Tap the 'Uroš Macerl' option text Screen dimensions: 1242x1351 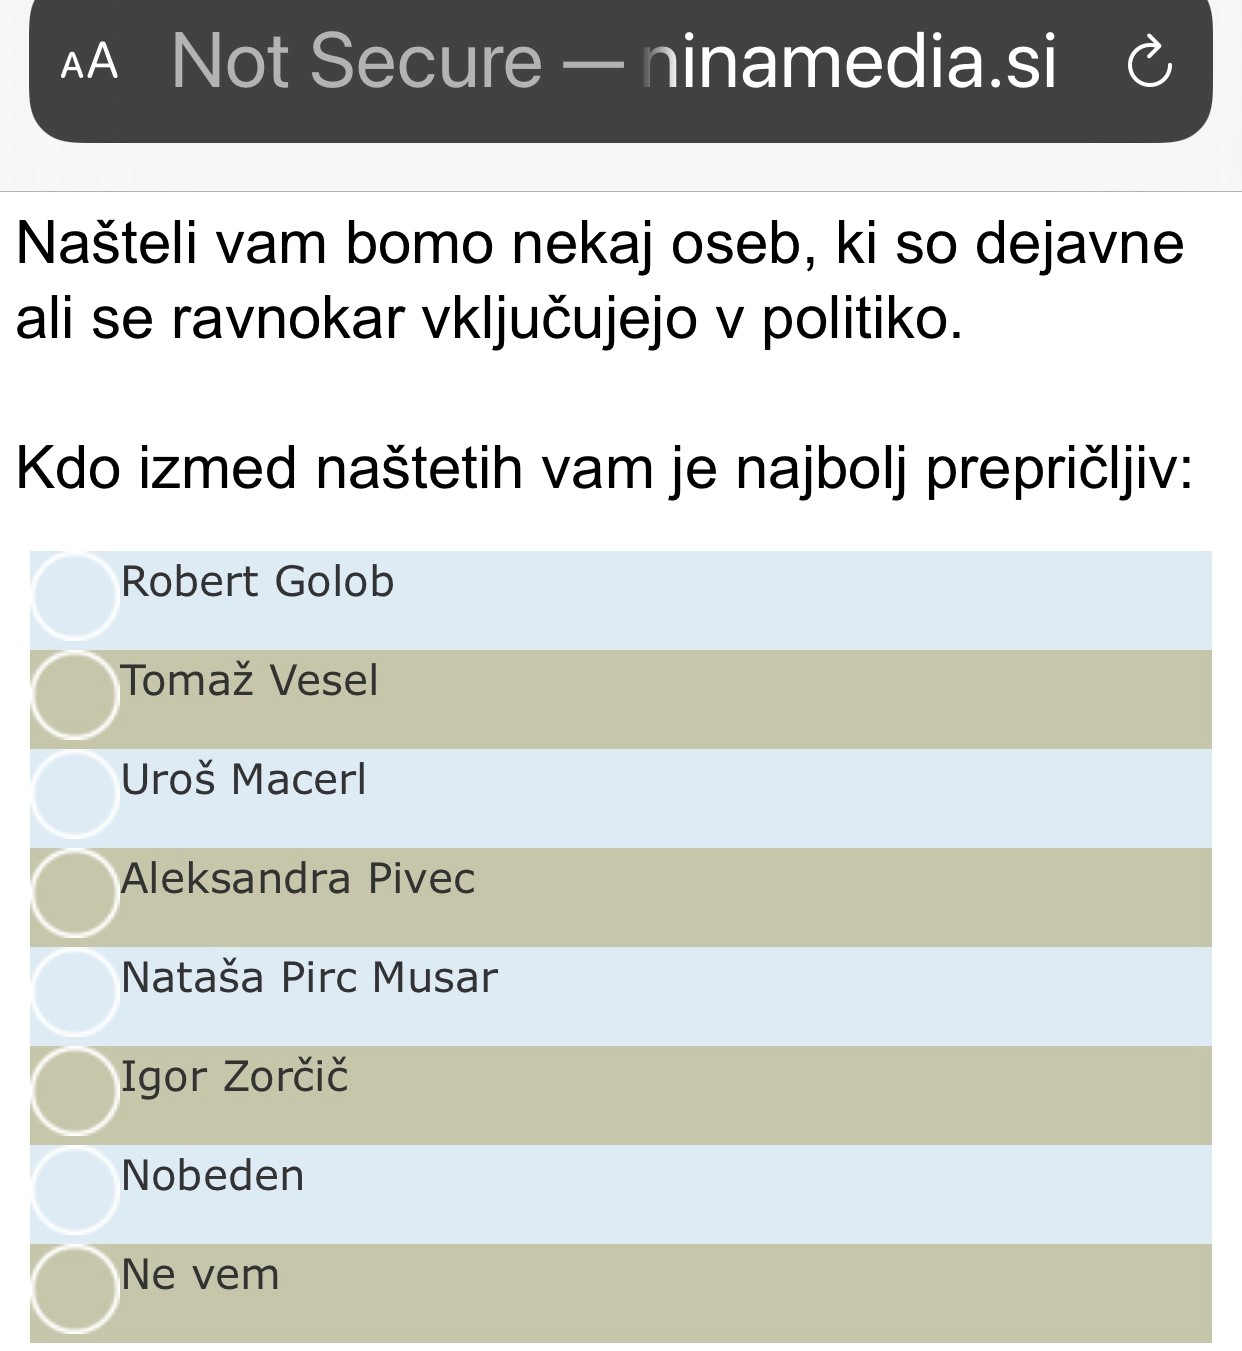[243, 780]
